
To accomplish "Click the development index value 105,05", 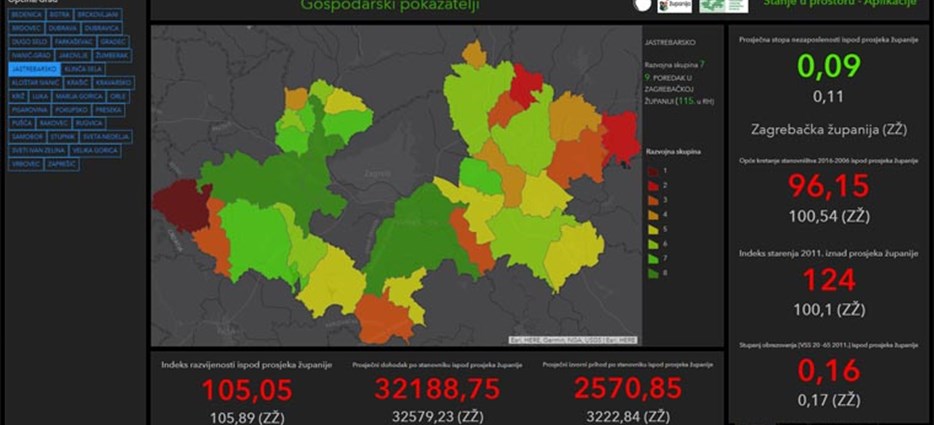I will [x=247, y=390].
